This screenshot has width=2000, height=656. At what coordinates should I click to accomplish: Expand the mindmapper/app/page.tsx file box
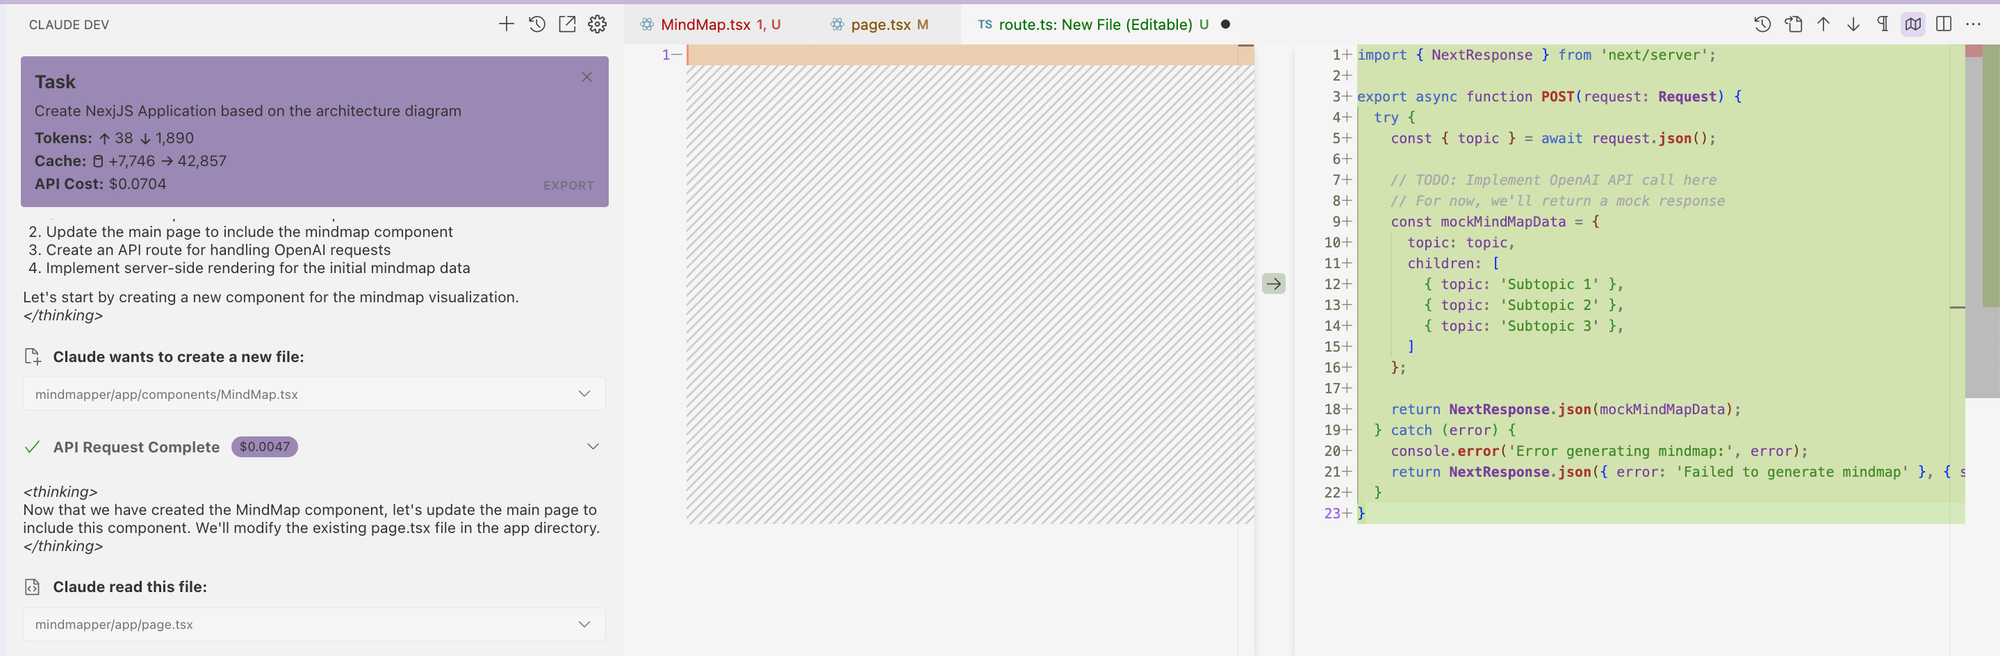[x=314, y=624]
